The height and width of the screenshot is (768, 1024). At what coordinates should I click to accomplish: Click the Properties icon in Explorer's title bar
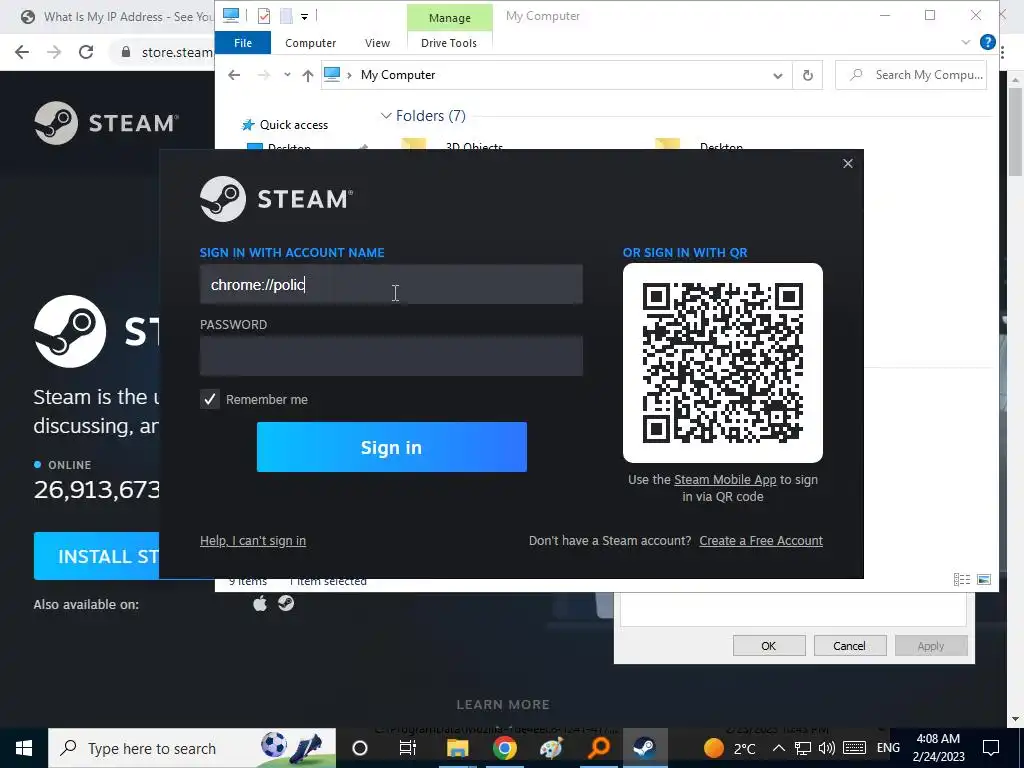(x=264, y=16)
